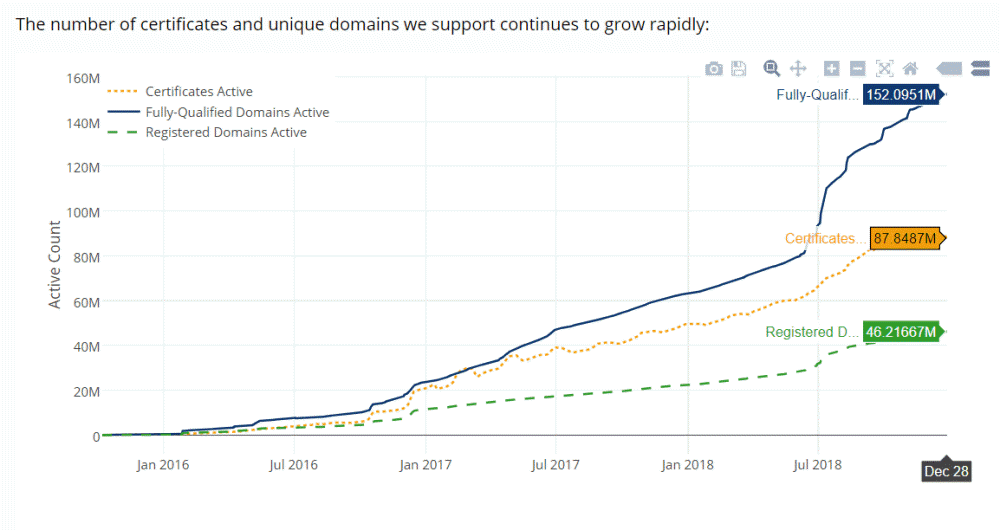Enable show closest data on hover
Screen dimensions: 1000x530
click(x=948, y=68)
